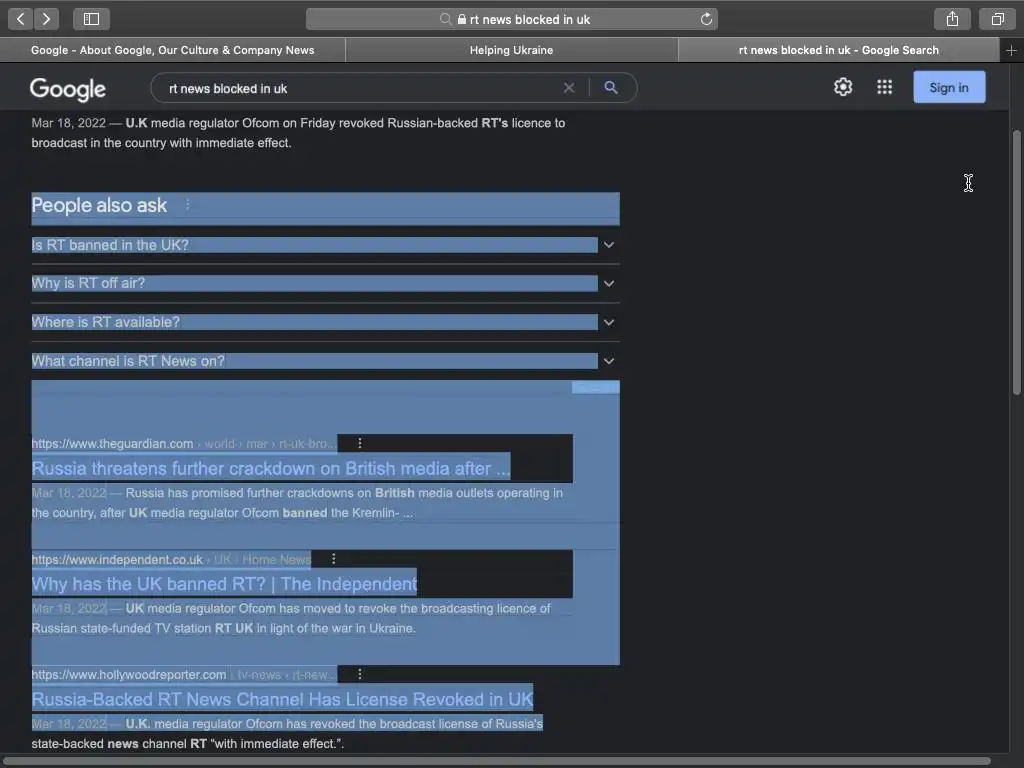1024x768 pixels.
Task: Open 'Russia-Backed RT News Channel Has License Revoked' link
Action: click(282, 699)
